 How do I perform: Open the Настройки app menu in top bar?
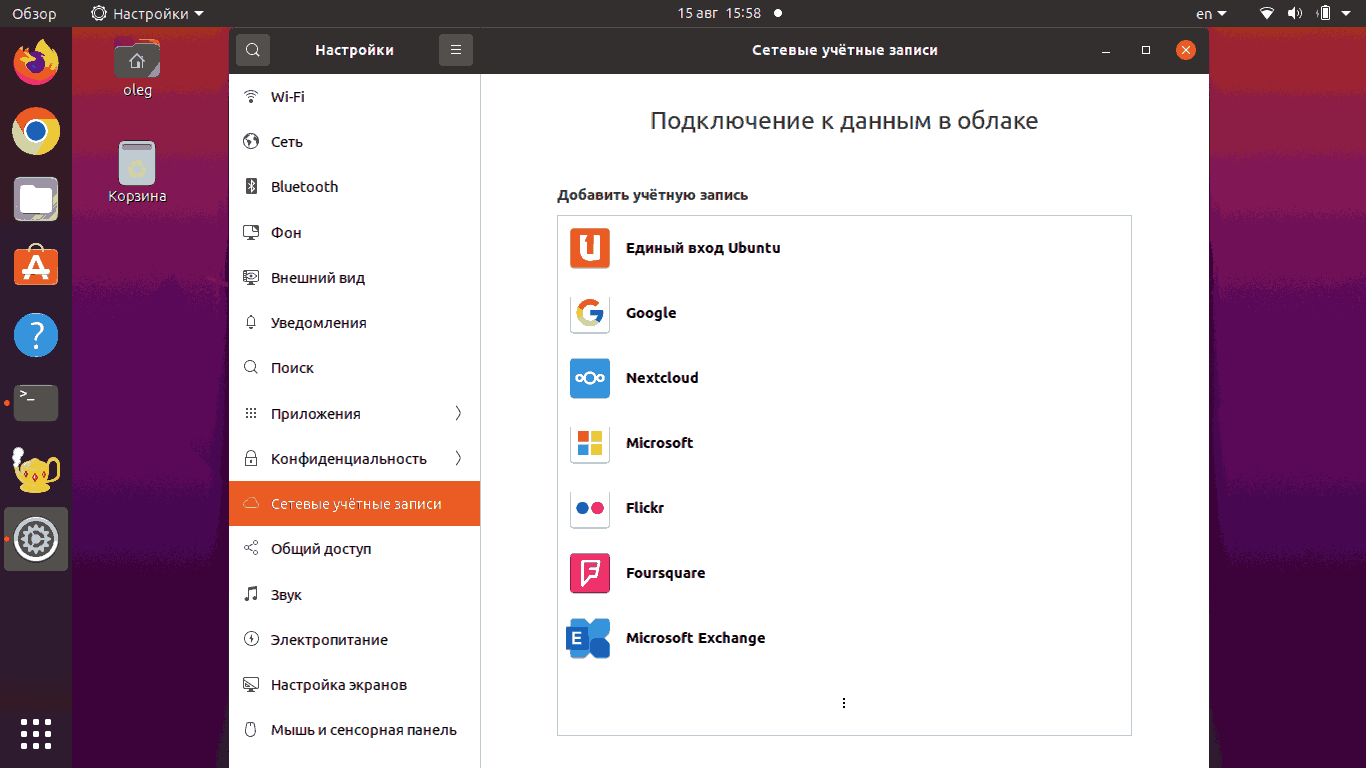(147, 14)
